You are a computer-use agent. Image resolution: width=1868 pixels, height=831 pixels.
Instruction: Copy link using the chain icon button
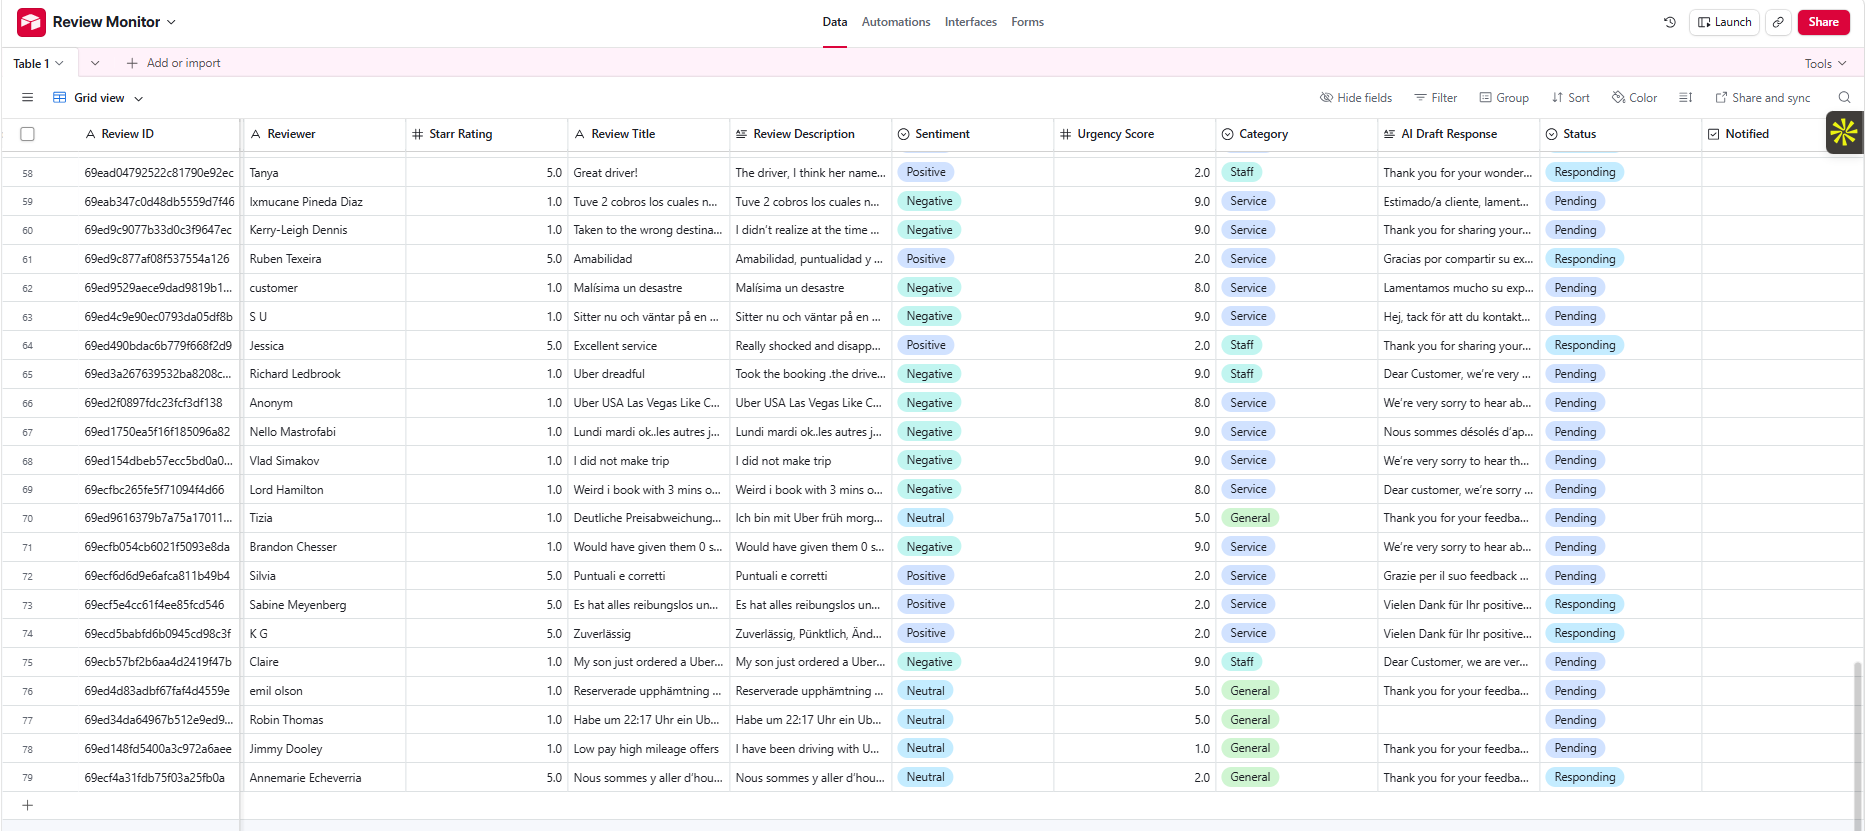click(x=1778, y=22)
